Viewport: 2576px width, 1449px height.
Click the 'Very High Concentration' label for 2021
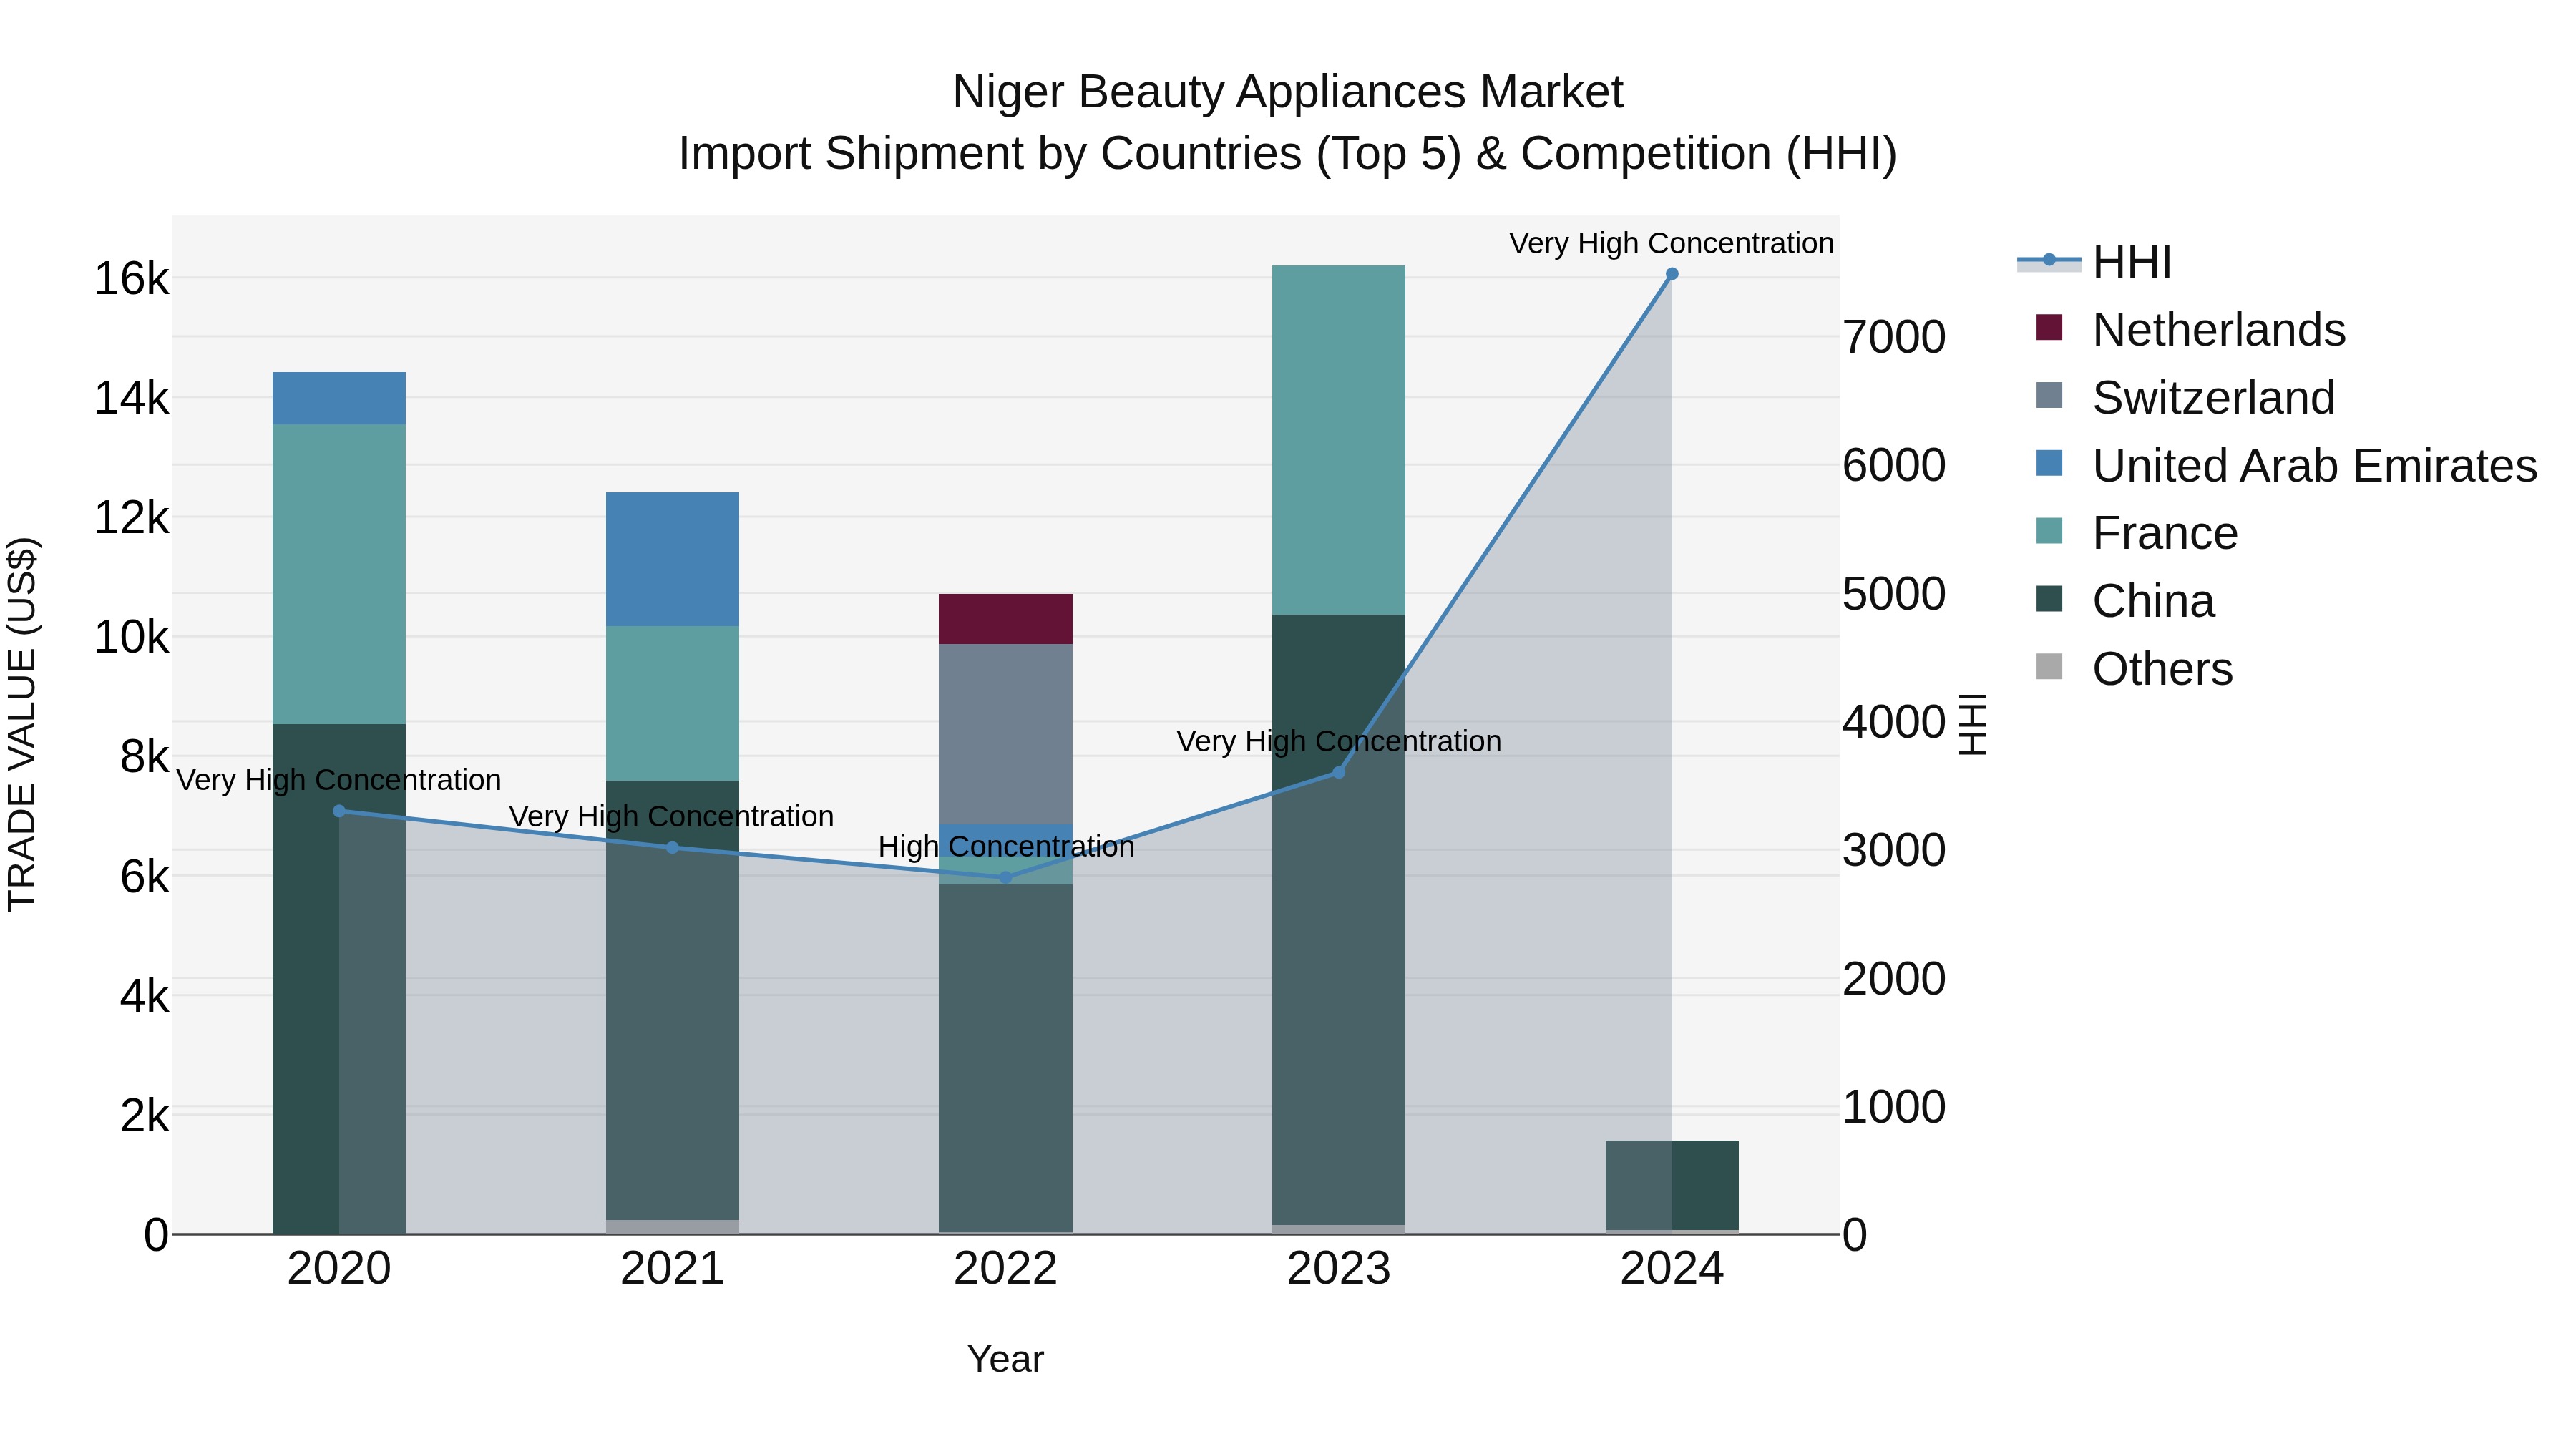click(671, 816)
